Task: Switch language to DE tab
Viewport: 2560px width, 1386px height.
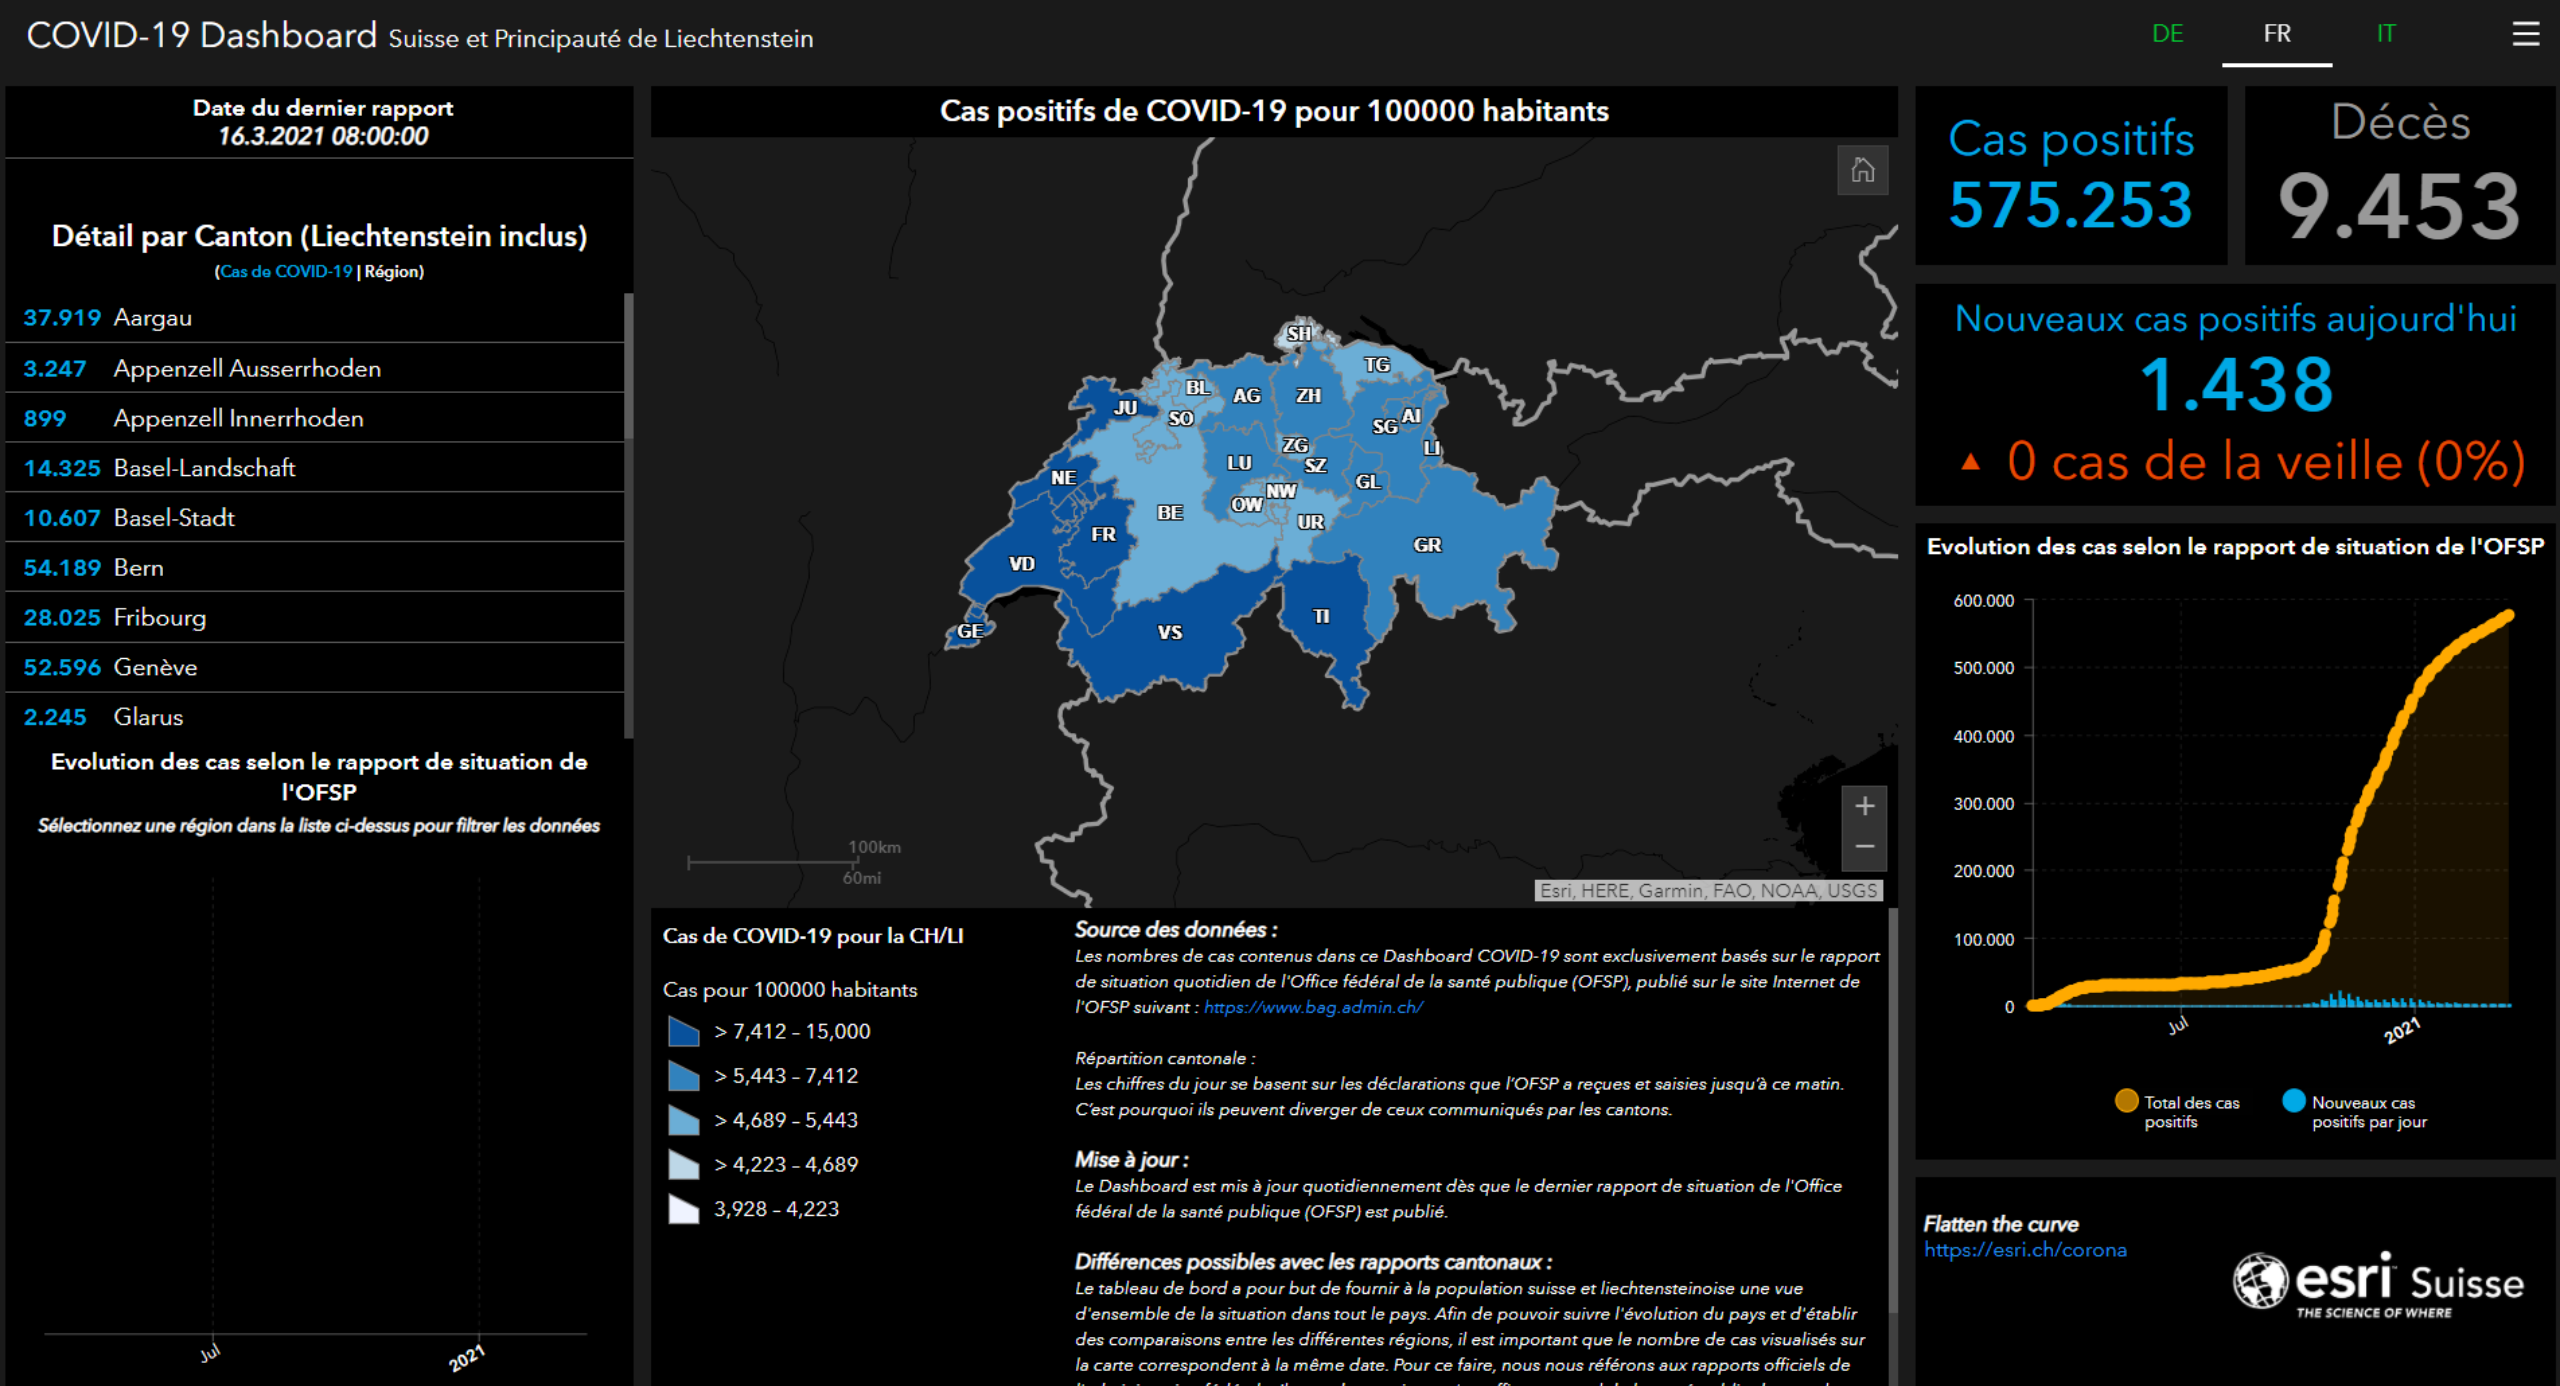Action: 2167,34
